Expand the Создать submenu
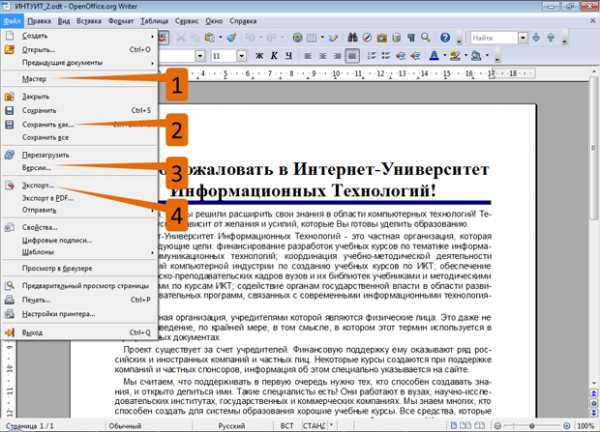Image resolution: width=600 pixels, height=432 pixels. (x=79, y=36)
